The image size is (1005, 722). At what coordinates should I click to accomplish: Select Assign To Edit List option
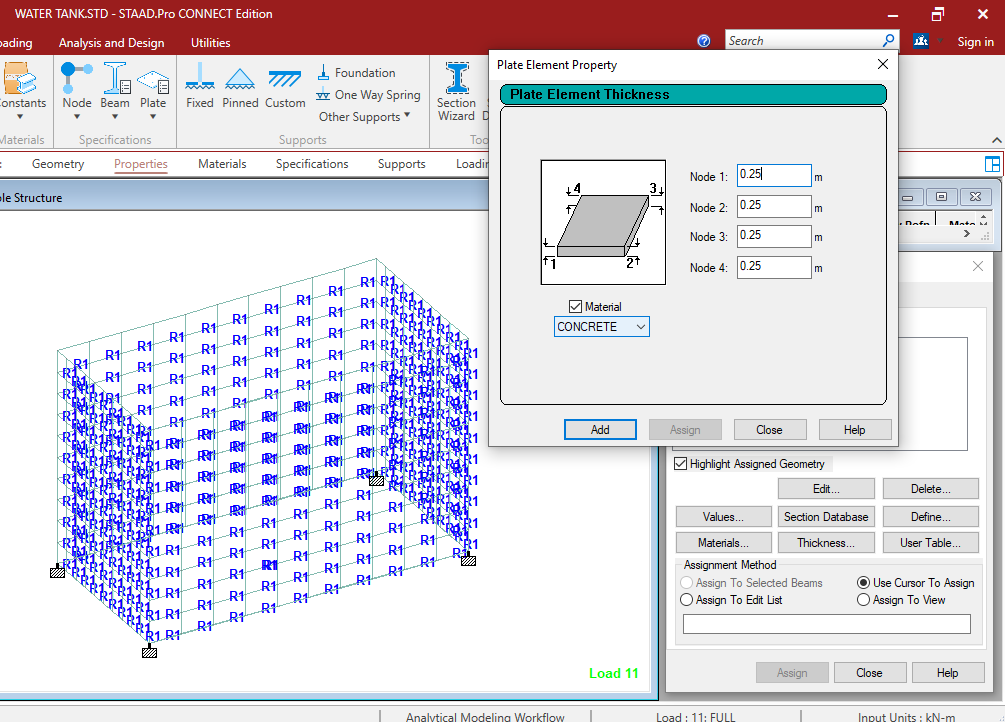[687, 600]
